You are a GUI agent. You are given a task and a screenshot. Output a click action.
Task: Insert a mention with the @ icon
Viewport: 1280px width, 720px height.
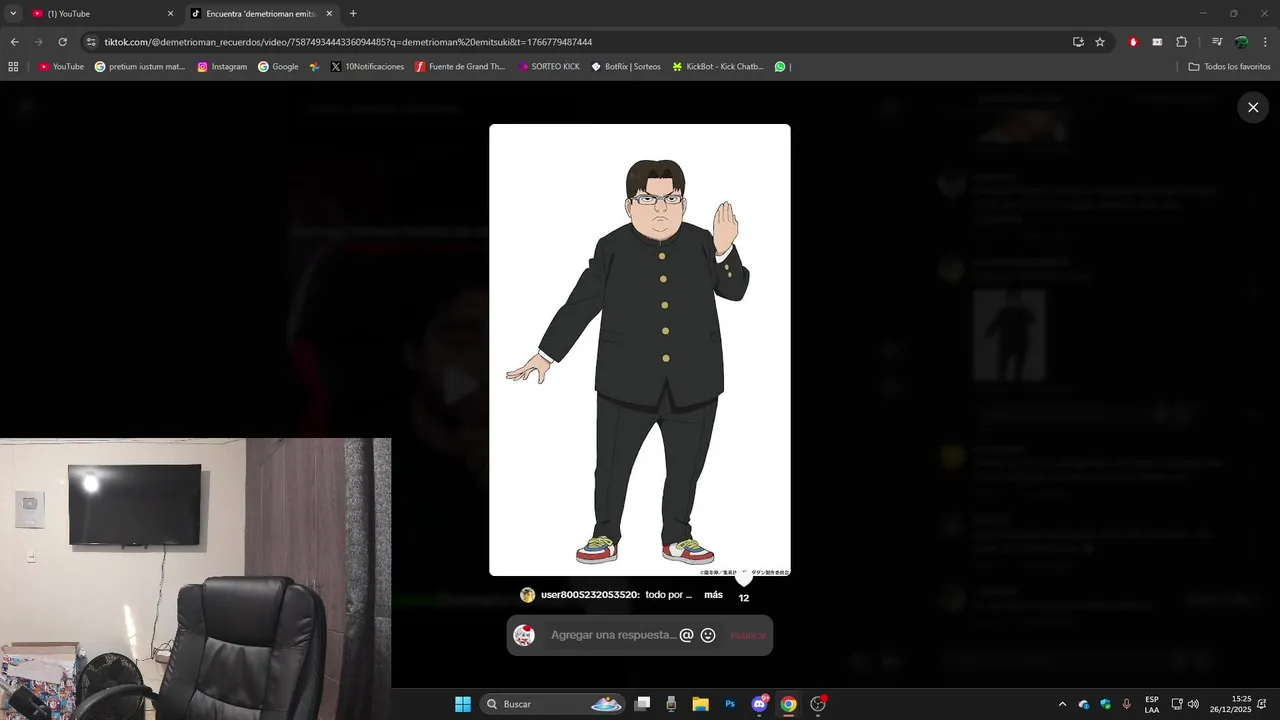click(x=686, y=635)
